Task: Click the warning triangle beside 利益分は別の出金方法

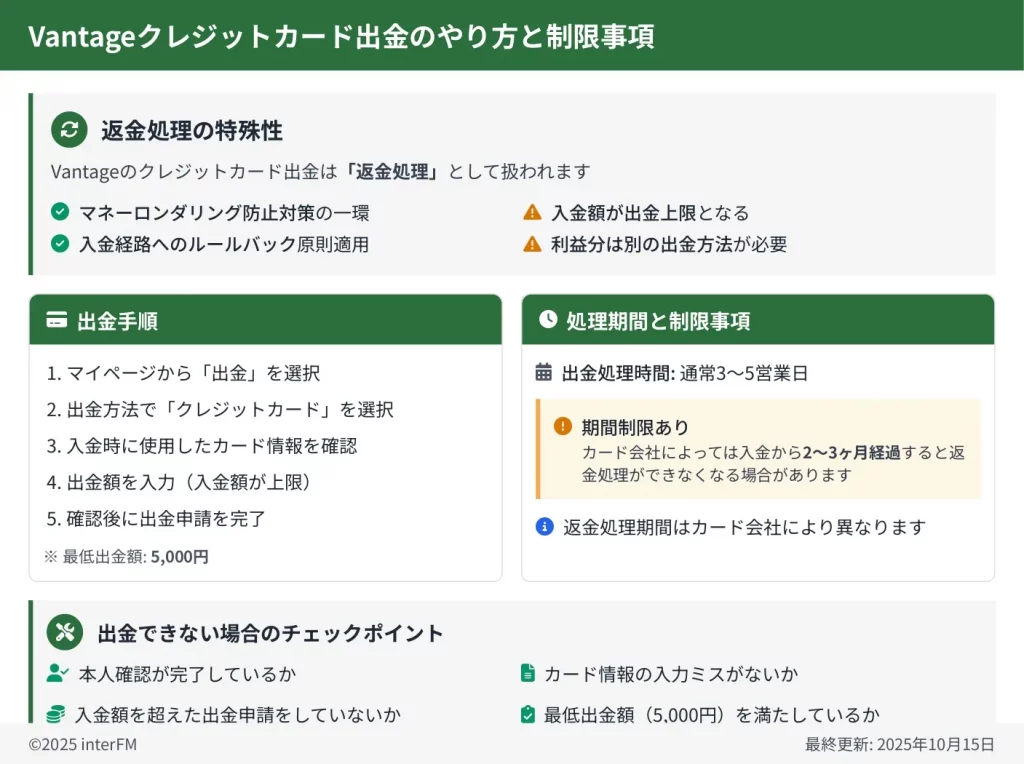Action: point(532,244)
